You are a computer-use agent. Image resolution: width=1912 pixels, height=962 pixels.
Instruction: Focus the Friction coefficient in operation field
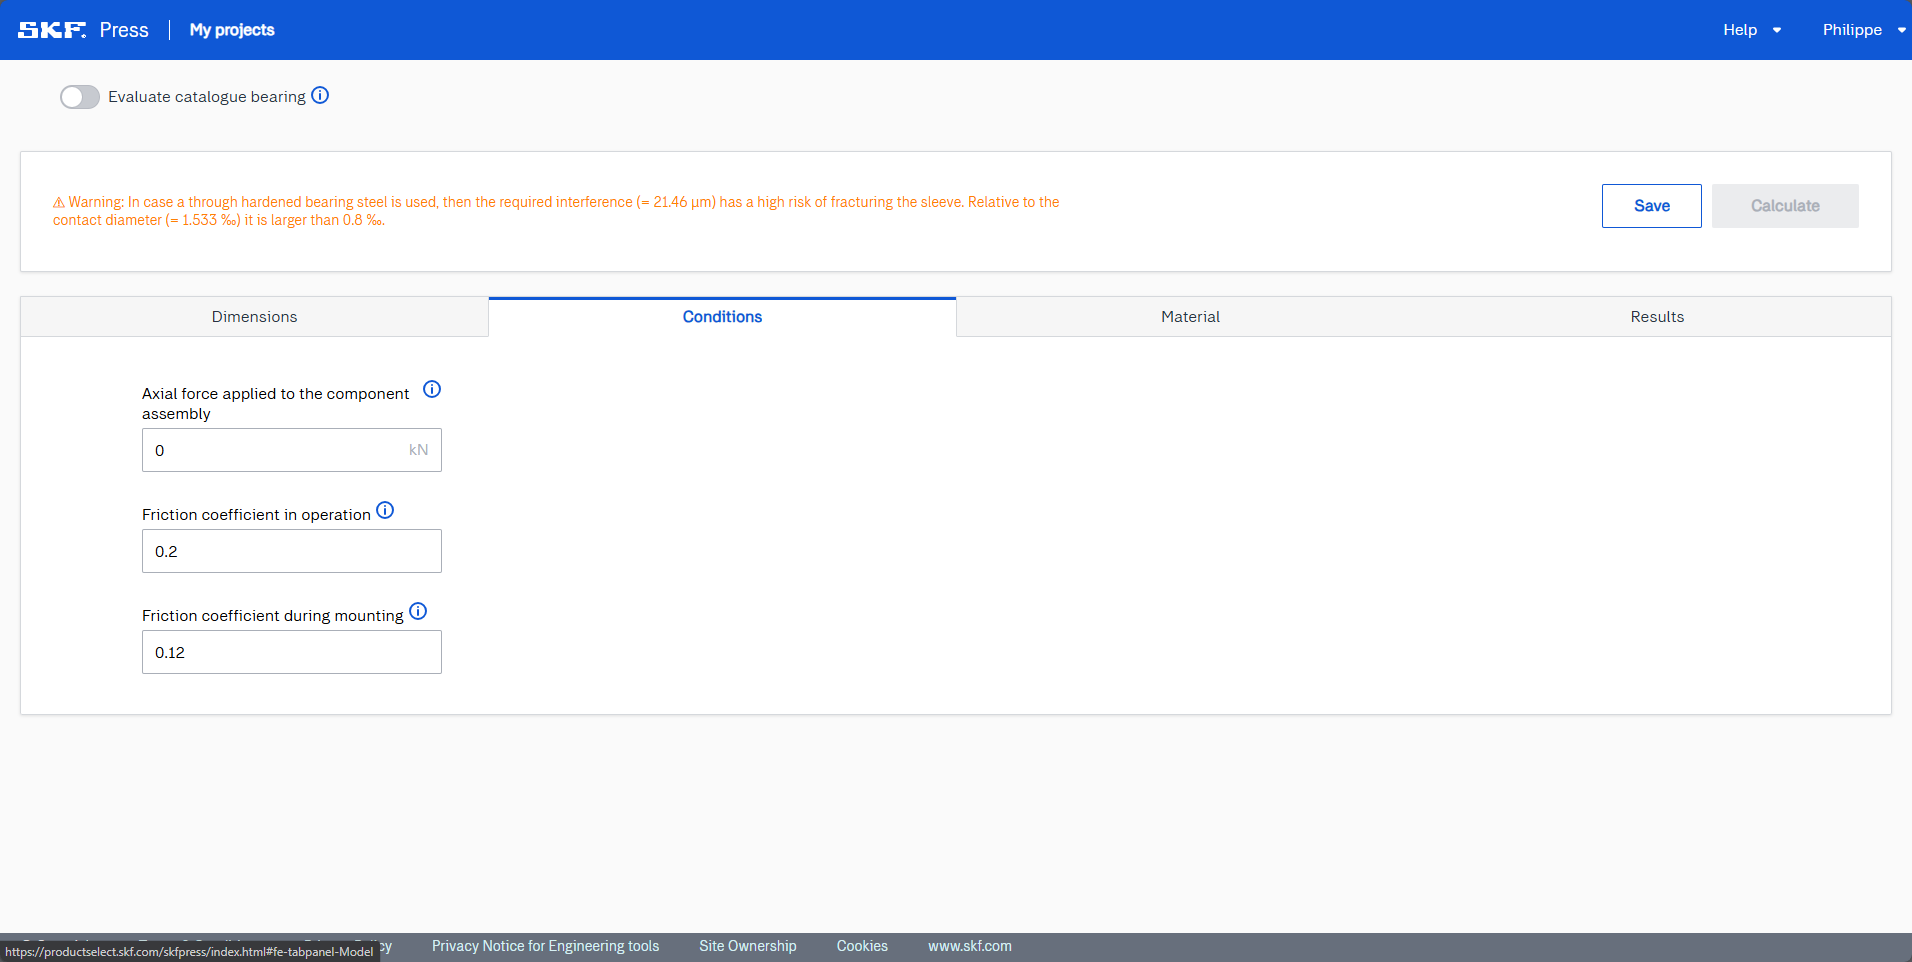coord(291,552)
